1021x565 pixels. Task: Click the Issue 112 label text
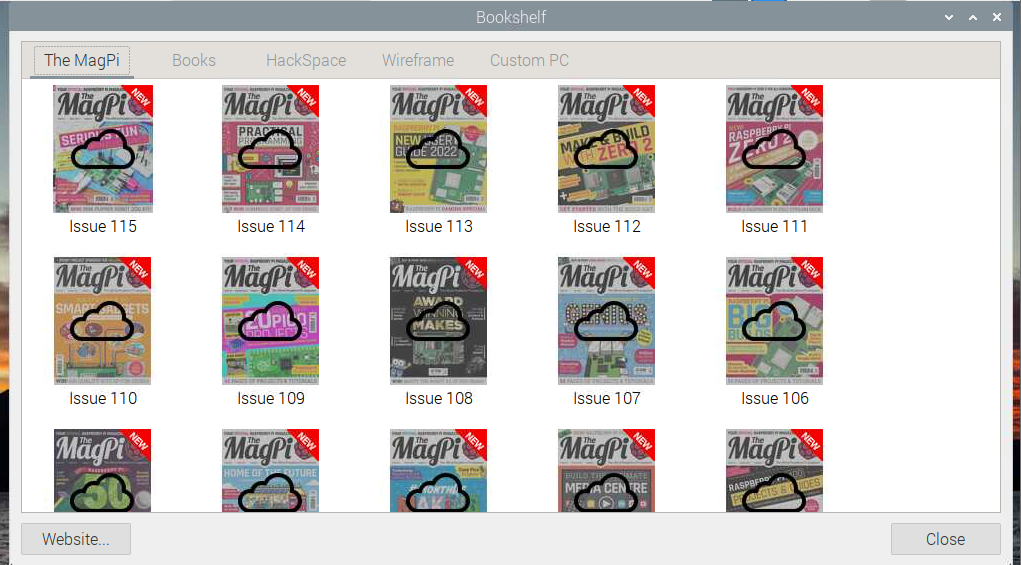(x=607, y=227)
